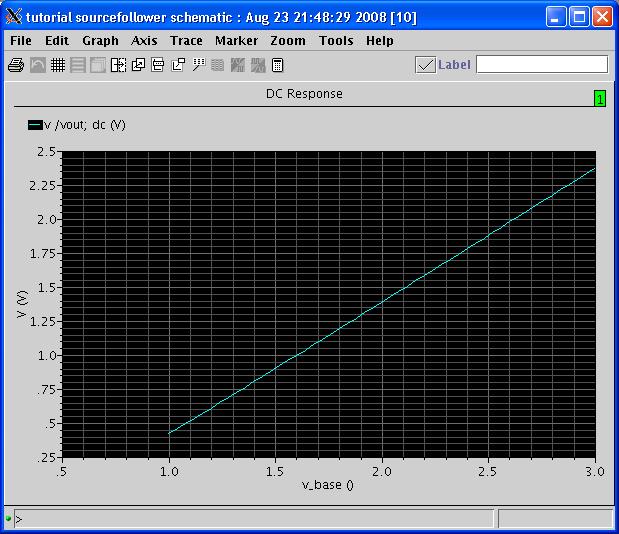Expand the Marker menu

pyautogui.click(x=236, y=41)
